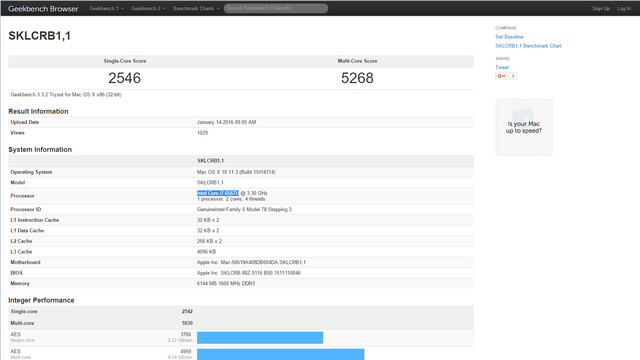Screen dimensions: 640x360
Task: Share the result via Tweet link
Action: click(x=502, y=67)
